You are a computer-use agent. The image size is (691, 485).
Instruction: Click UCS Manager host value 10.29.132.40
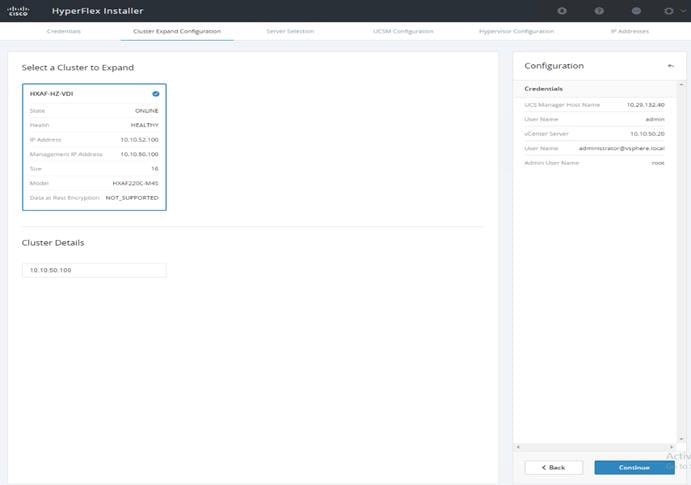tap(646, 105)
